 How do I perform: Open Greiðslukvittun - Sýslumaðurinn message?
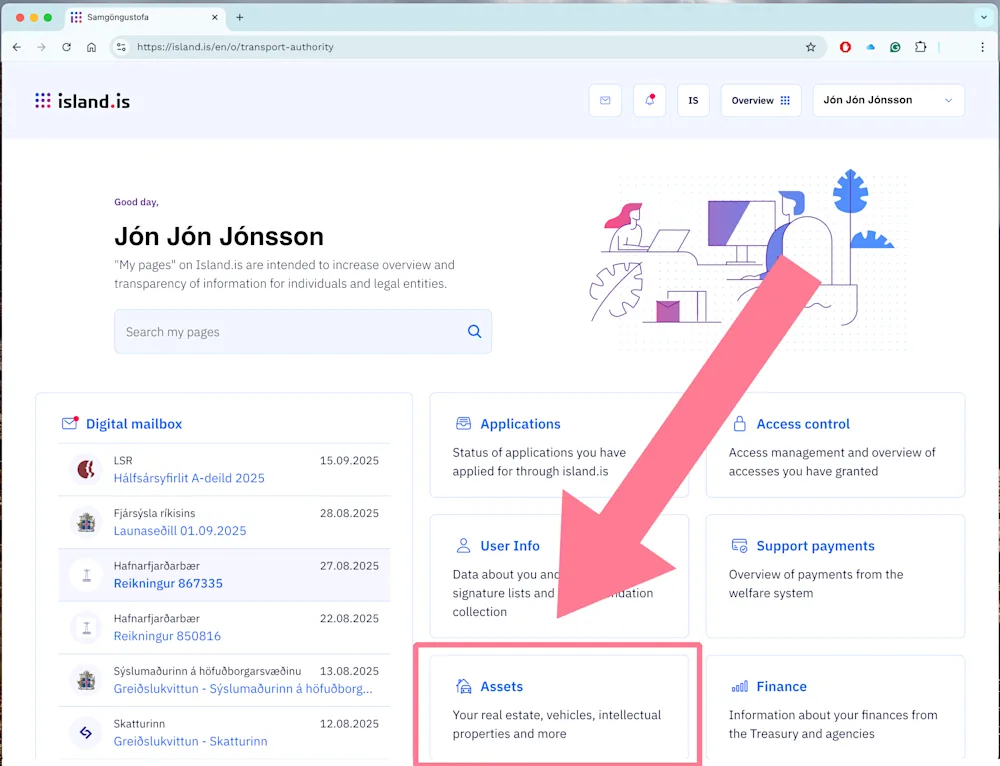(243, 689)
